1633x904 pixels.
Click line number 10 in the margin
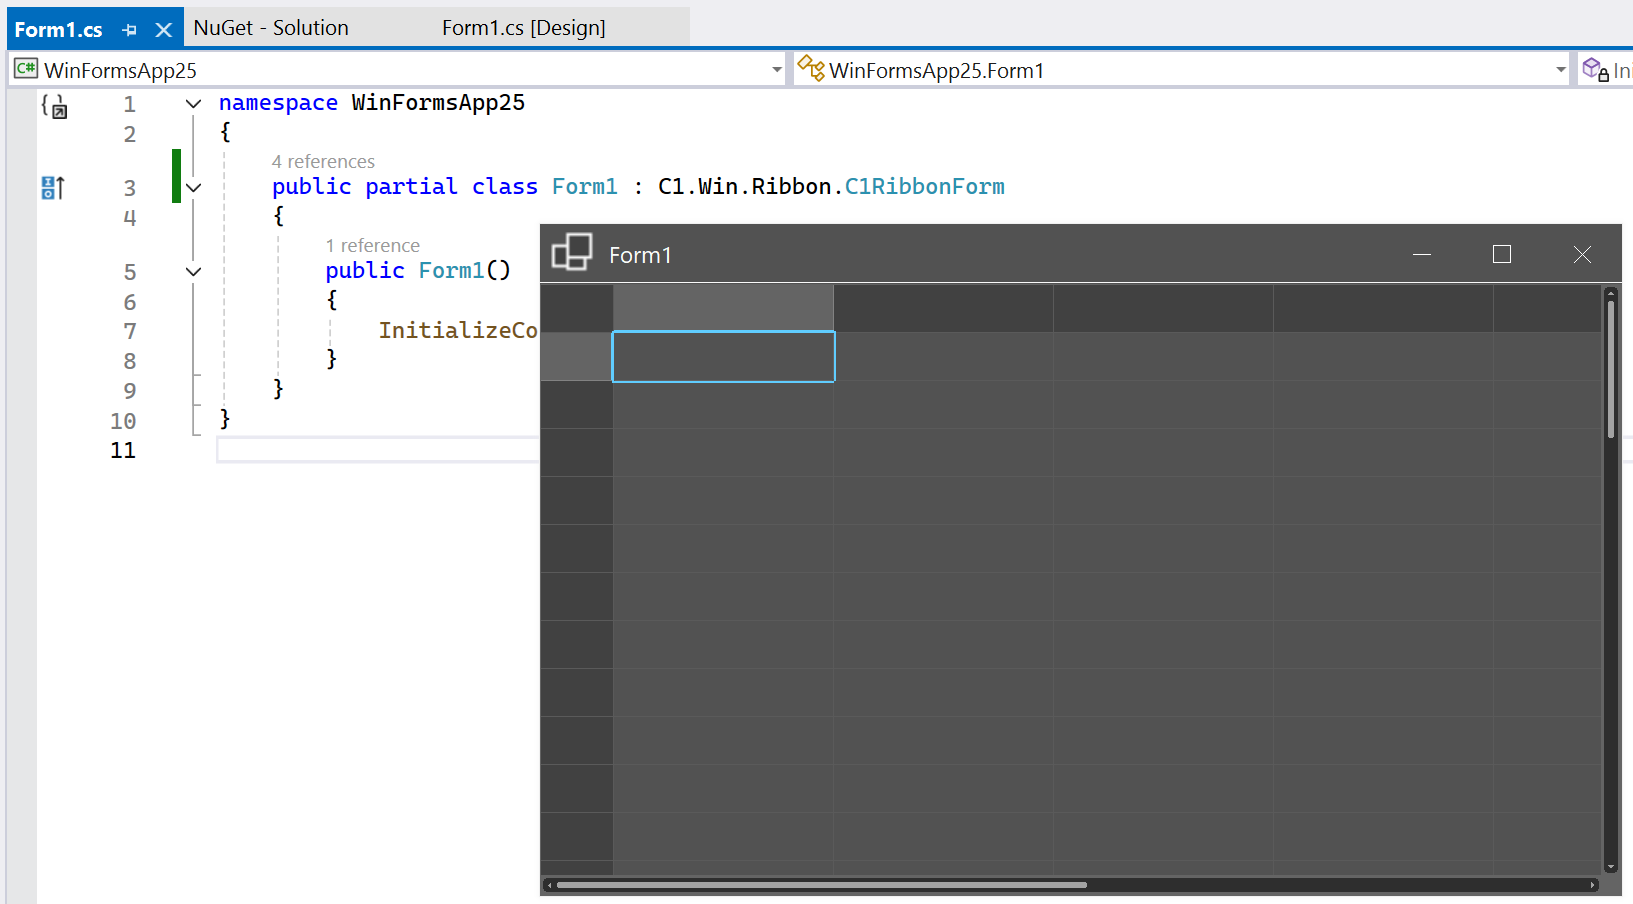(x=123, y=421)
